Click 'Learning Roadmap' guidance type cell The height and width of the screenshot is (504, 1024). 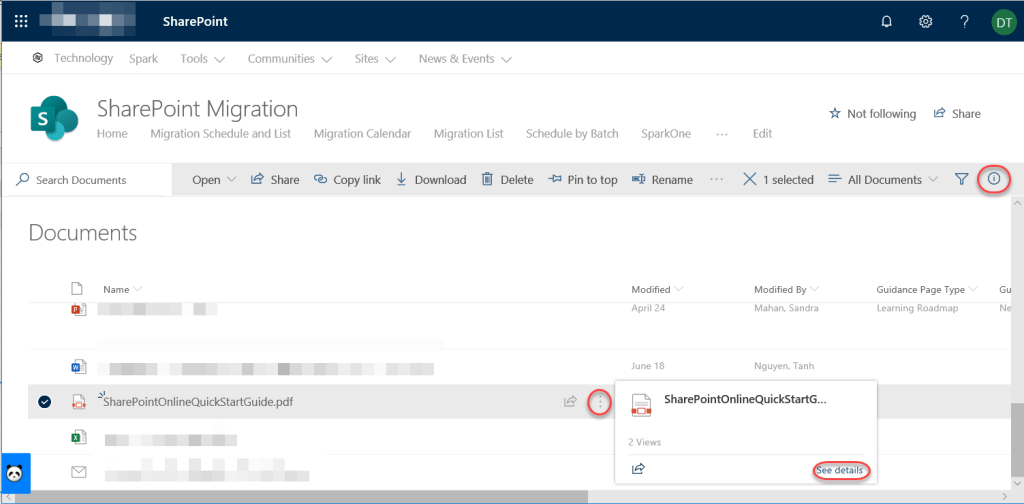click(918, 308)
